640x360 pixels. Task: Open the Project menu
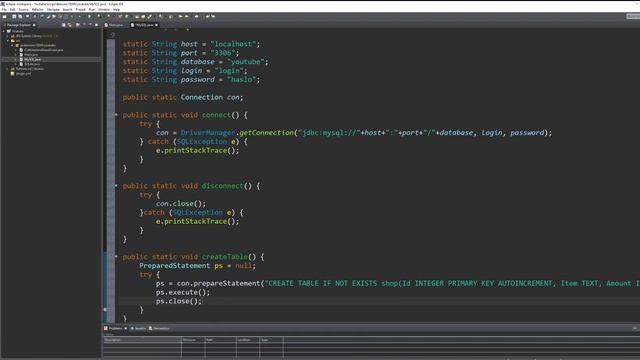(x=81, y=9)
